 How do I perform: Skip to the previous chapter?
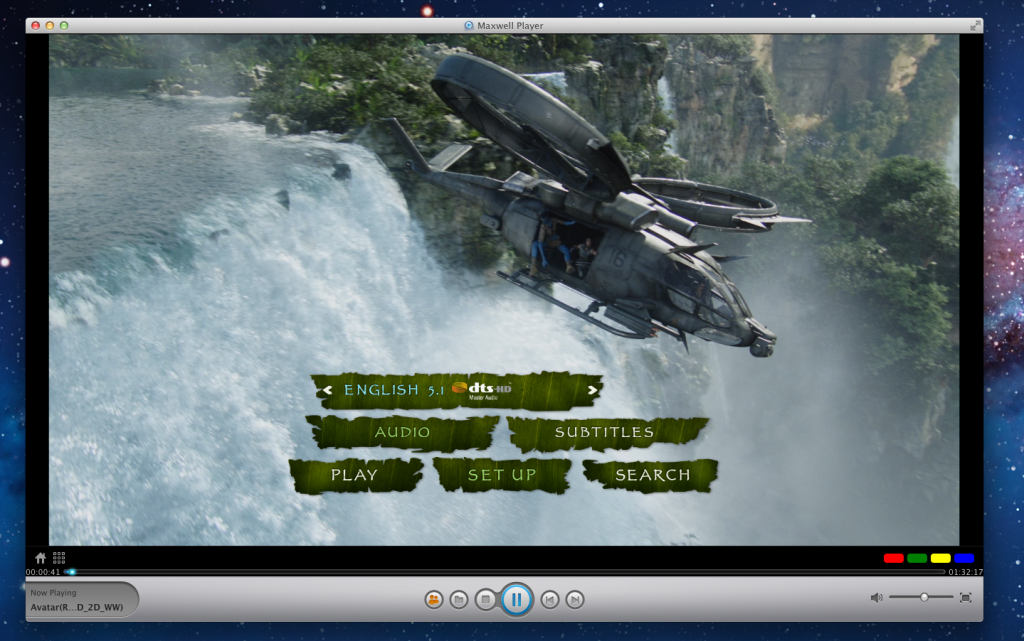point(549,598)
